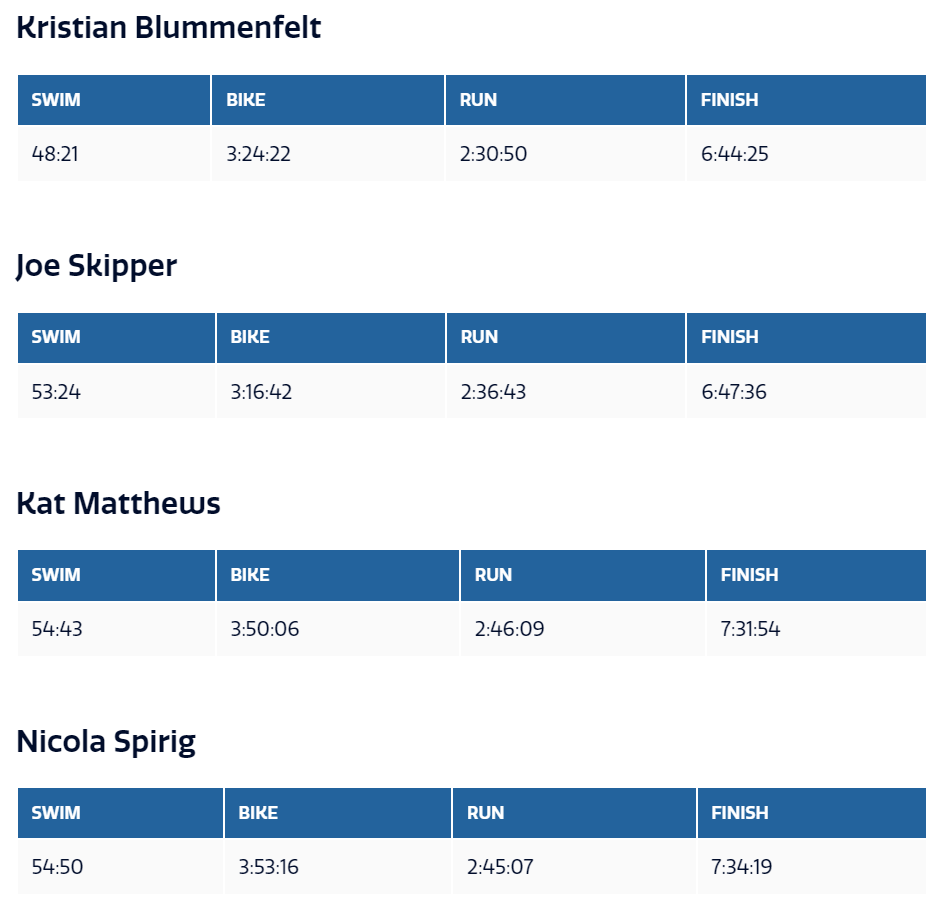
Task: Click the Joe Skipper heading
Action: (x=97, y=265)
